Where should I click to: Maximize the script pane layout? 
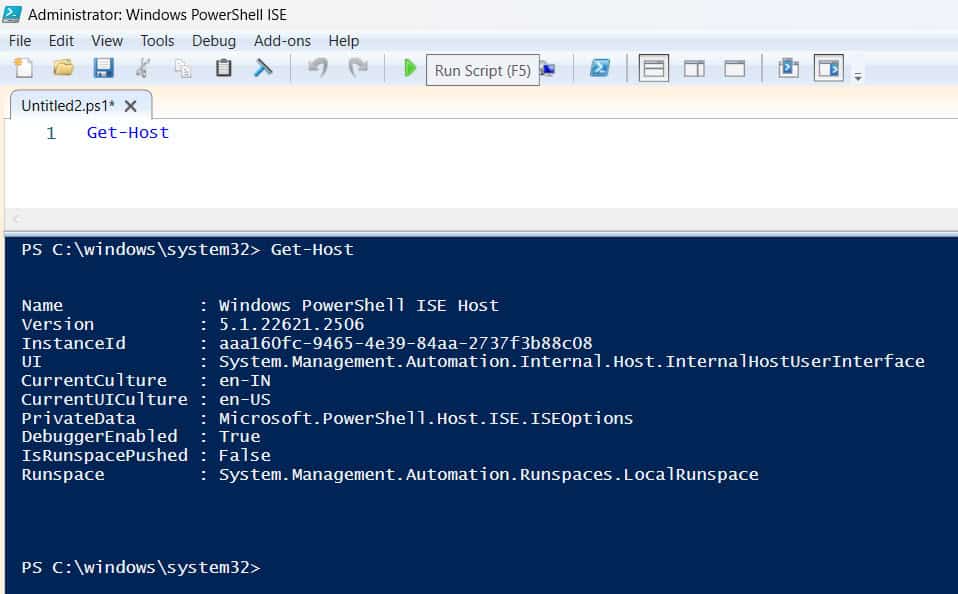(734, 68)
